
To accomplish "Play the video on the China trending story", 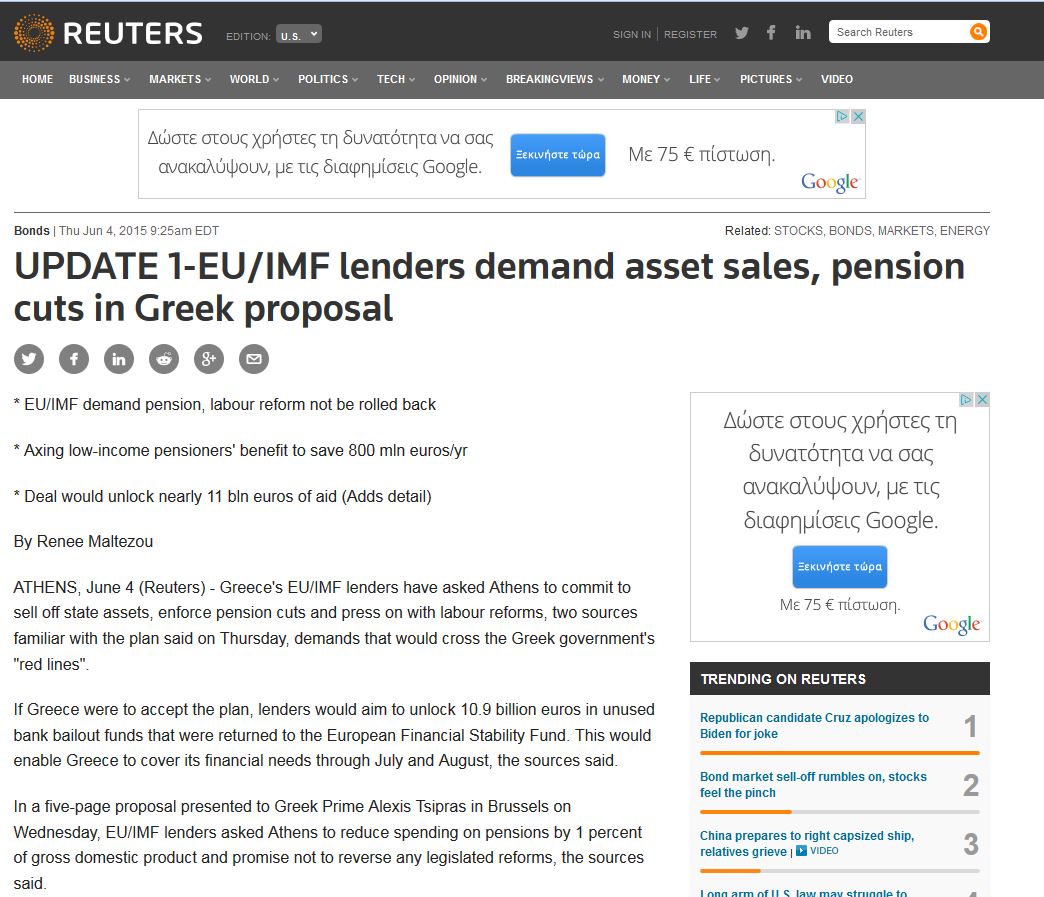I will point(803,851).
